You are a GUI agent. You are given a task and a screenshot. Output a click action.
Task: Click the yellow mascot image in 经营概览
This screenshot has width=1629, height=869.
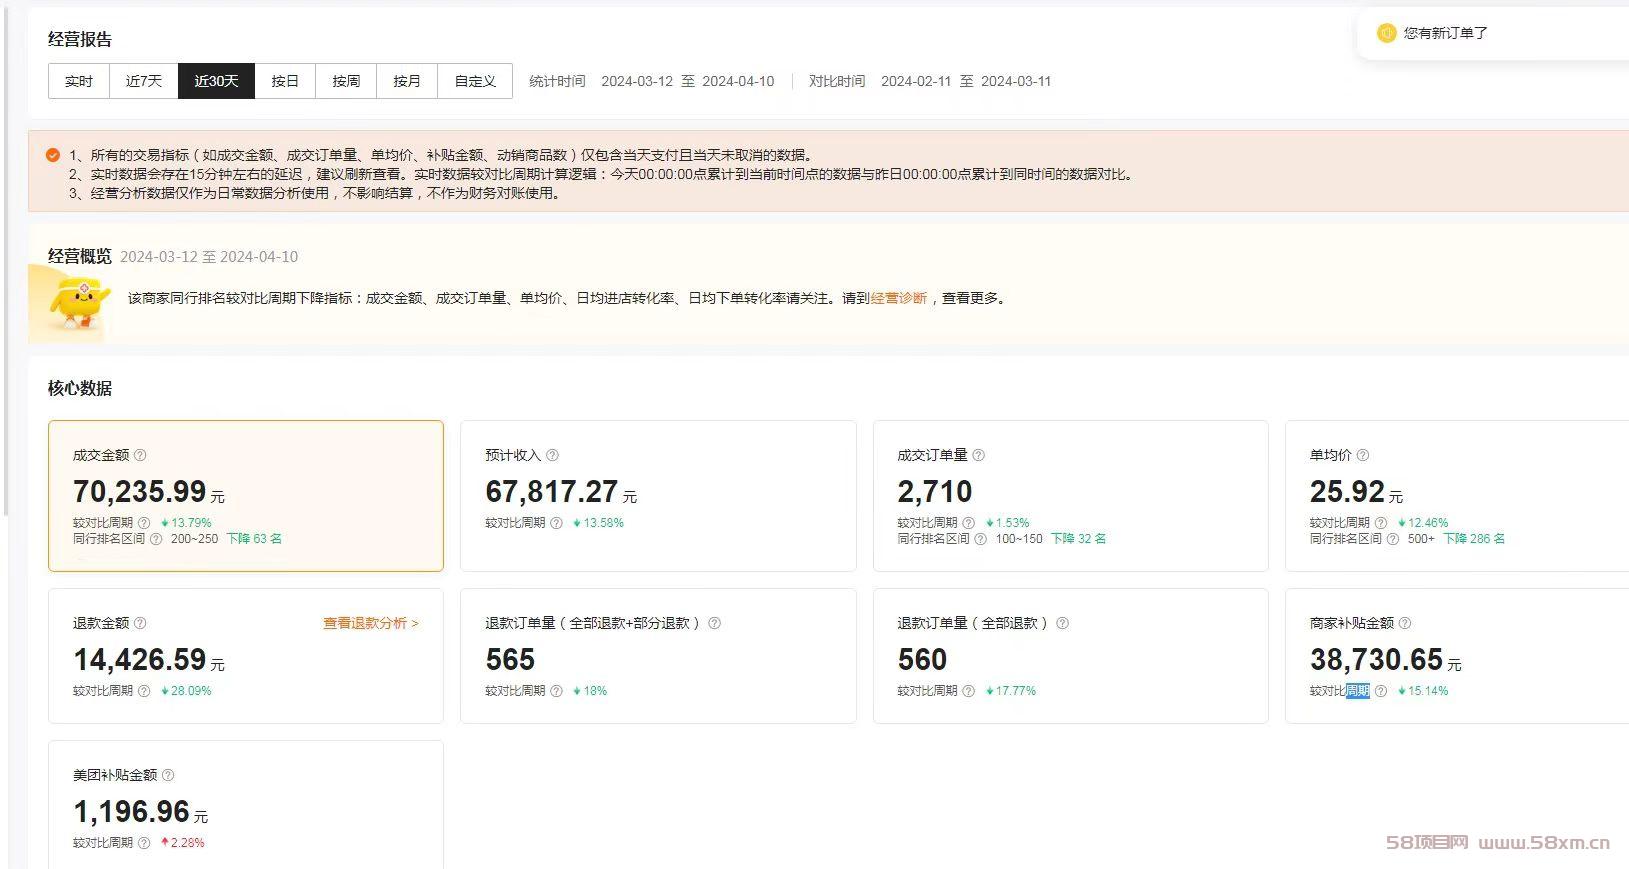pyautogui.click(x=78, y=305)
